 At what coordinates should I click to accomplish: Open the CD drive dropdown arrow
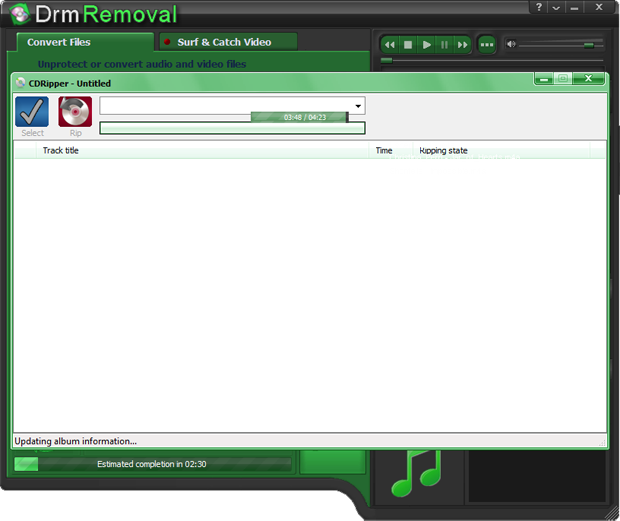tap(358, 106)
